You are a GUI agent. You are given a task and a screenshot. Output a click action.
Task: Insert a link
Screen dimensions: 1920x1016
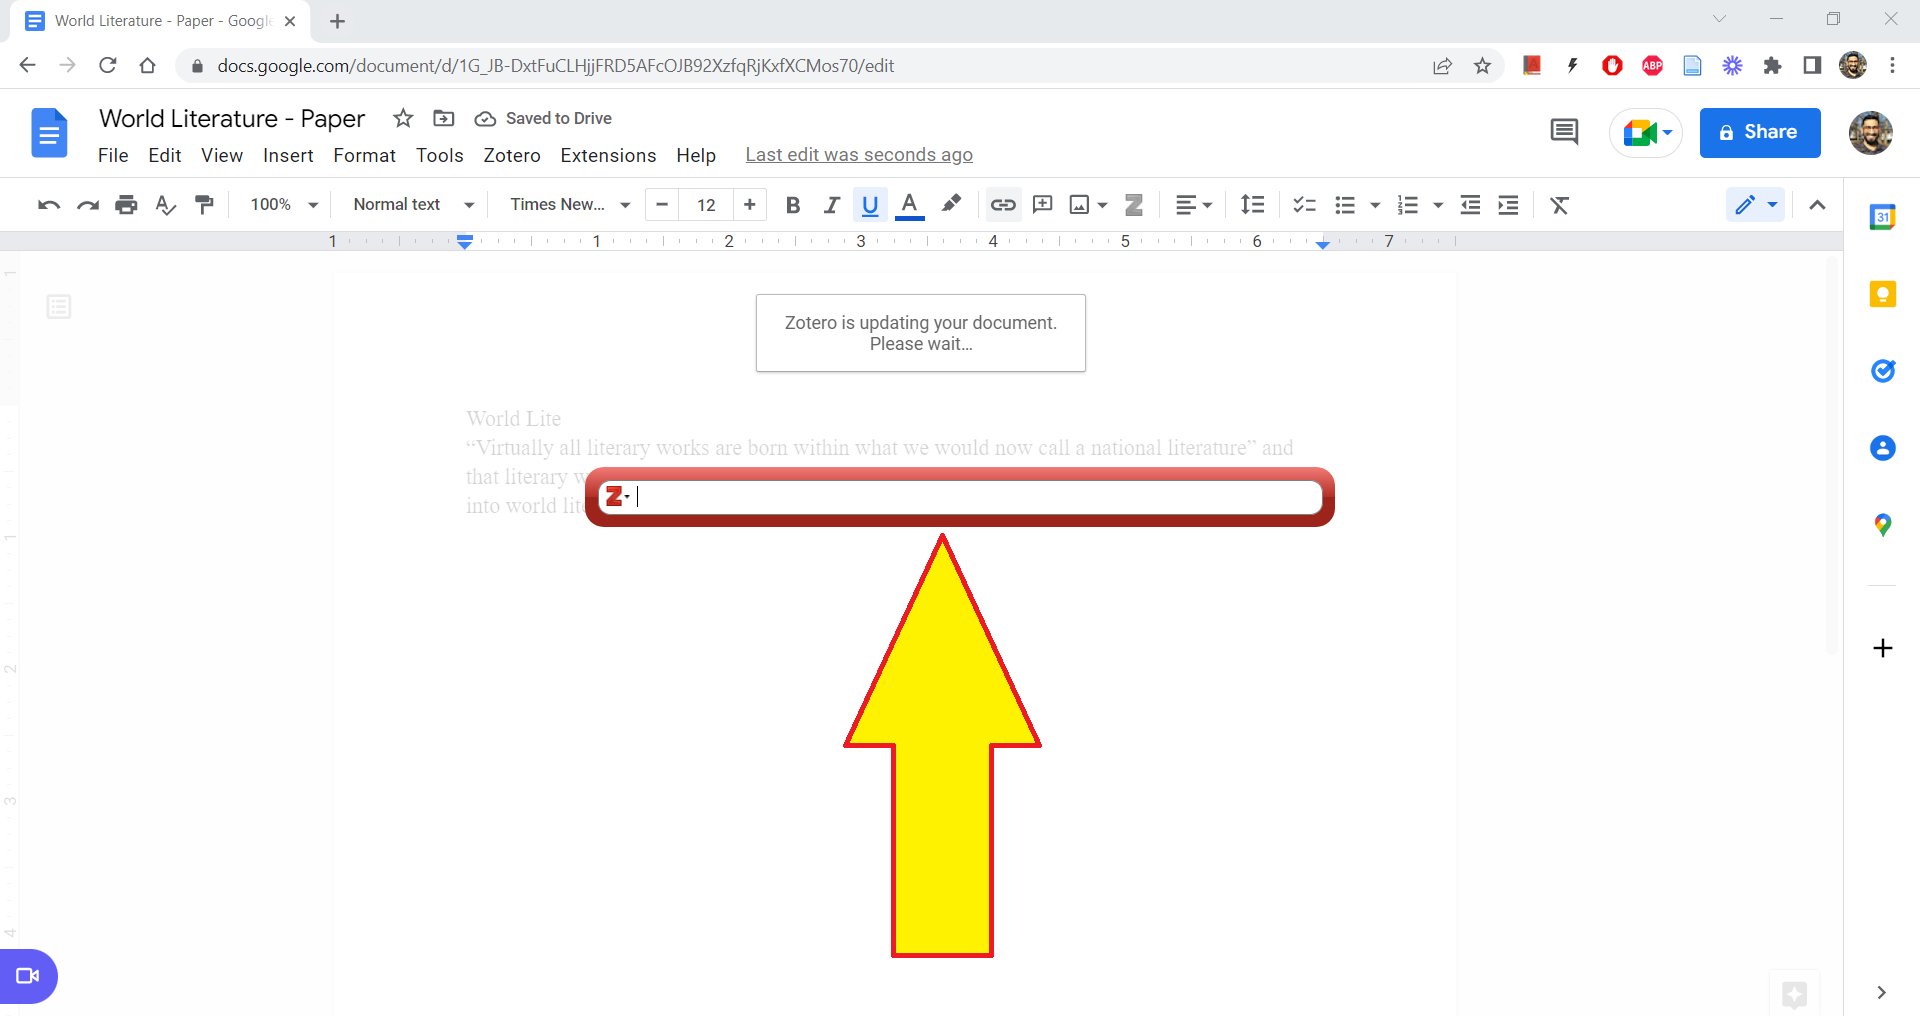(x=1003, y=205)
